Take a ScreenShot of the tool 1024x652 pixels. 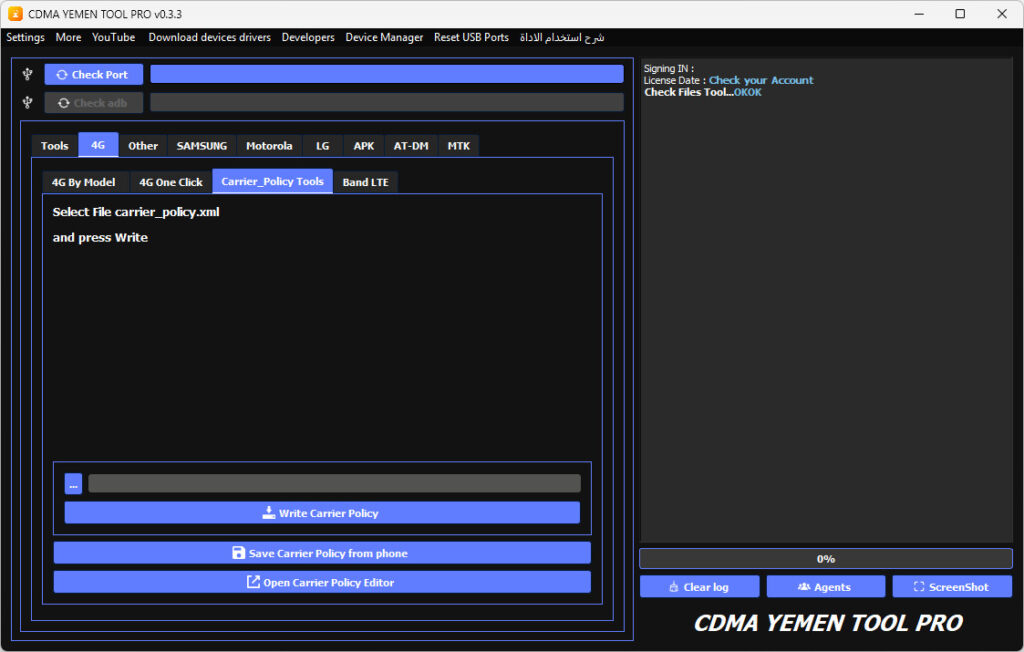click(x=951, y=587)
